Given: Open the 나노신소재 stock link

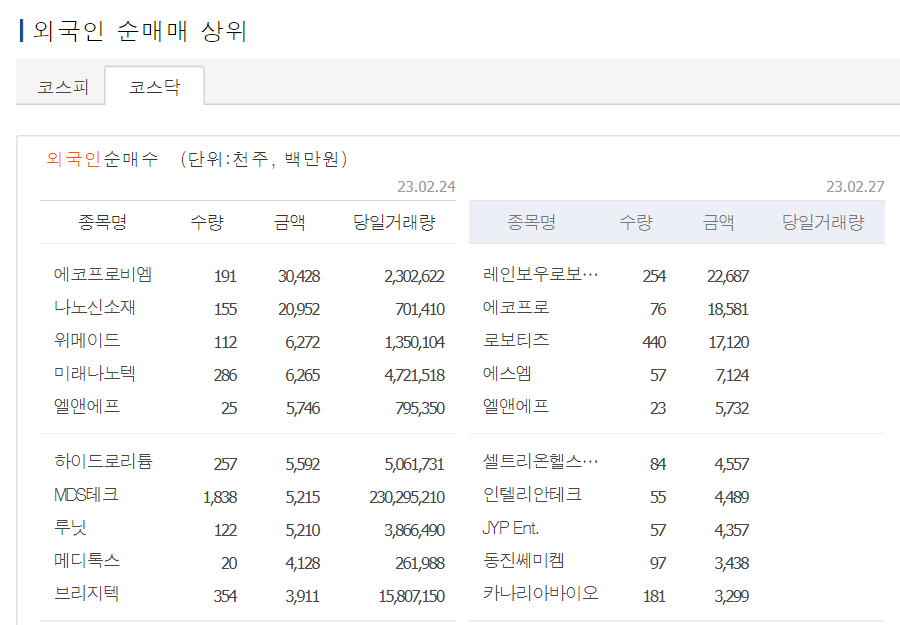Looking at the screenshot, I should [95, 308].
